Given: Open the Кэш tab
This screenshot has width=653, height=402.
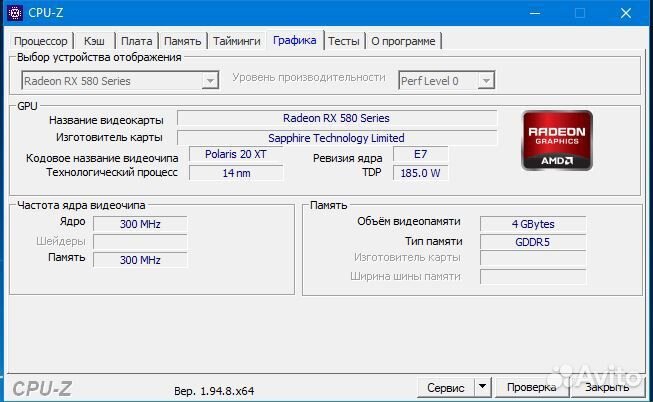Looking at the screenshot, I should (94, 41).
